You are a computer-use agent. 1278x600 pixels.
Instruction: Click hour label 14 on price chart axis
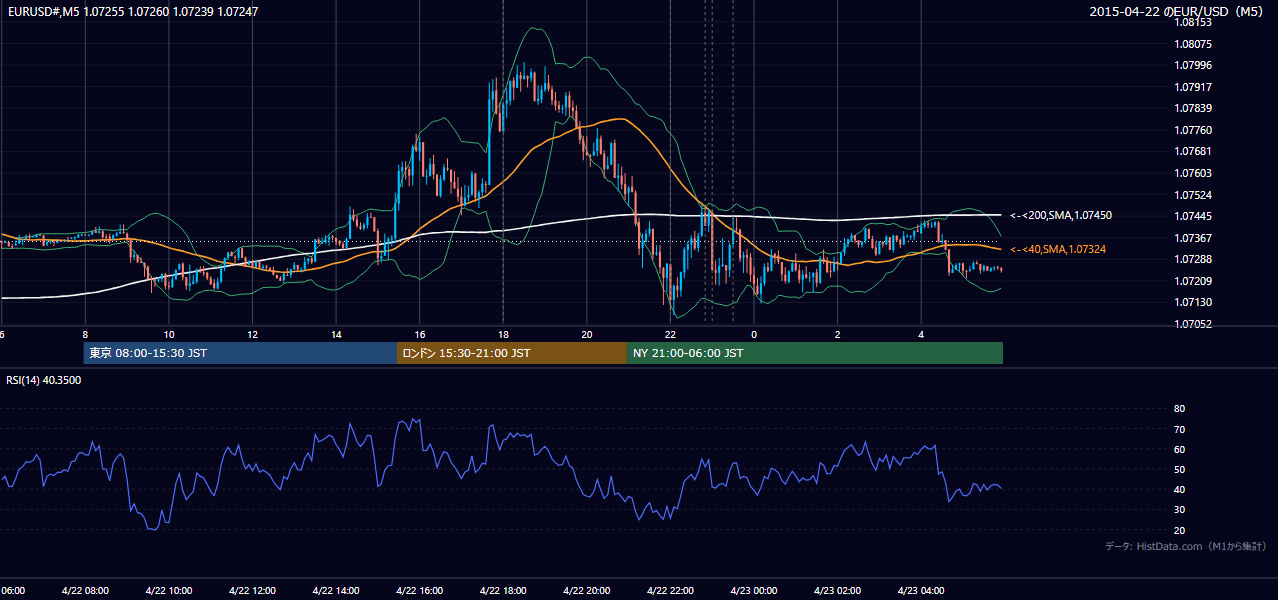coord(336,335)
